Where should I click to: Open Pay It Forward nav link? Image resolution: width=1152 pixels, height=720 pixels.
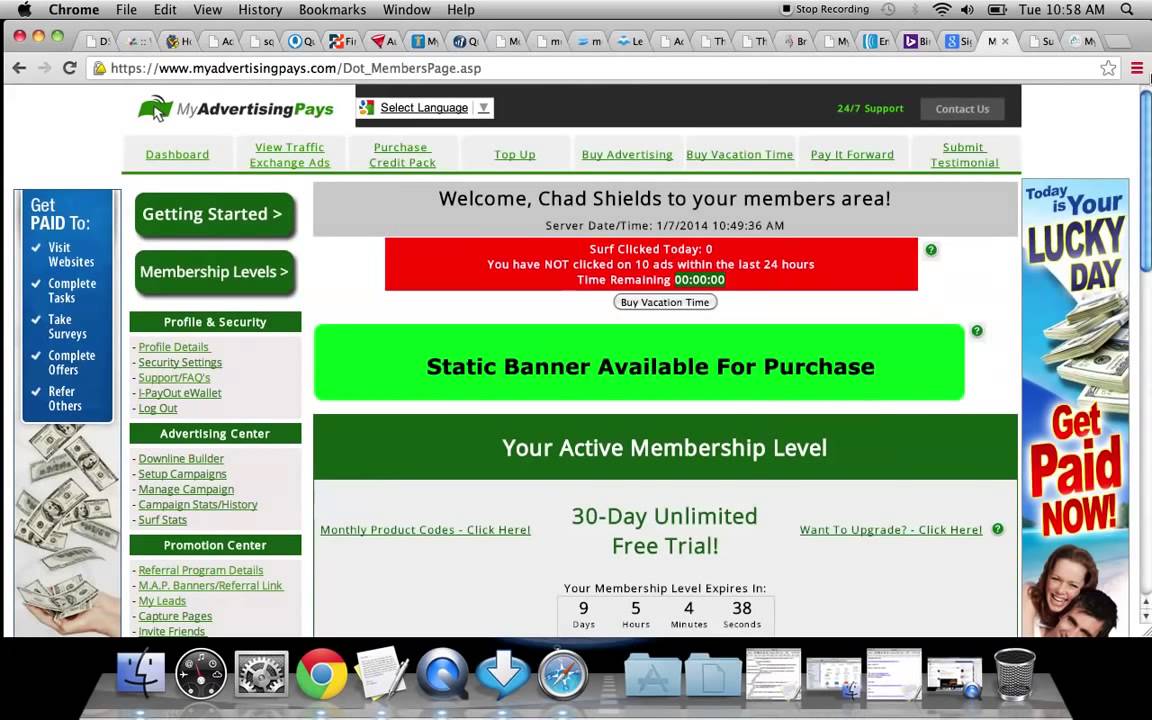click(x=852, y=154)
